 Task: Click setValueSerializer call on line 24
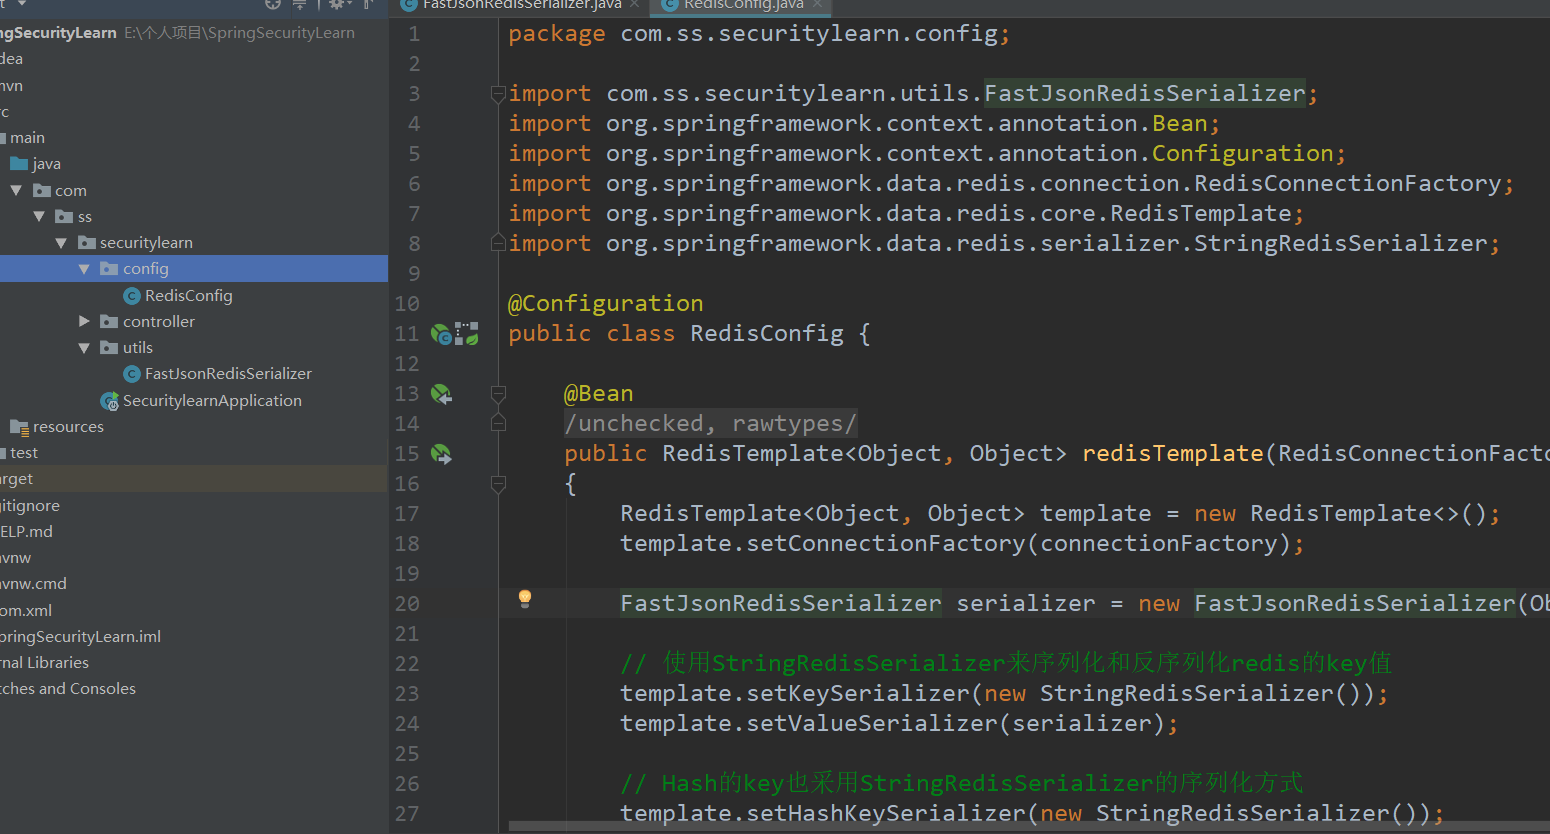tap(873, 724)
